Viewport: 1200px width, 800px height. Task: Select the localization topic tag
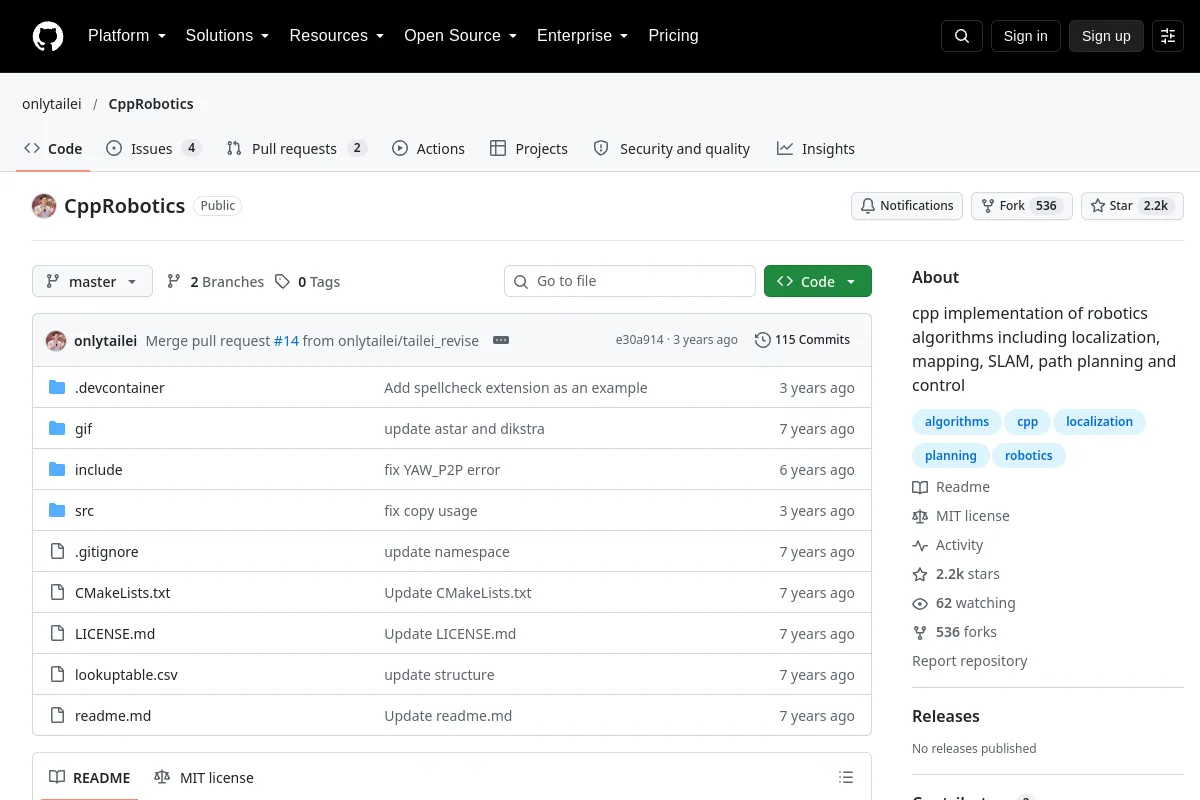coord(1099,422)
